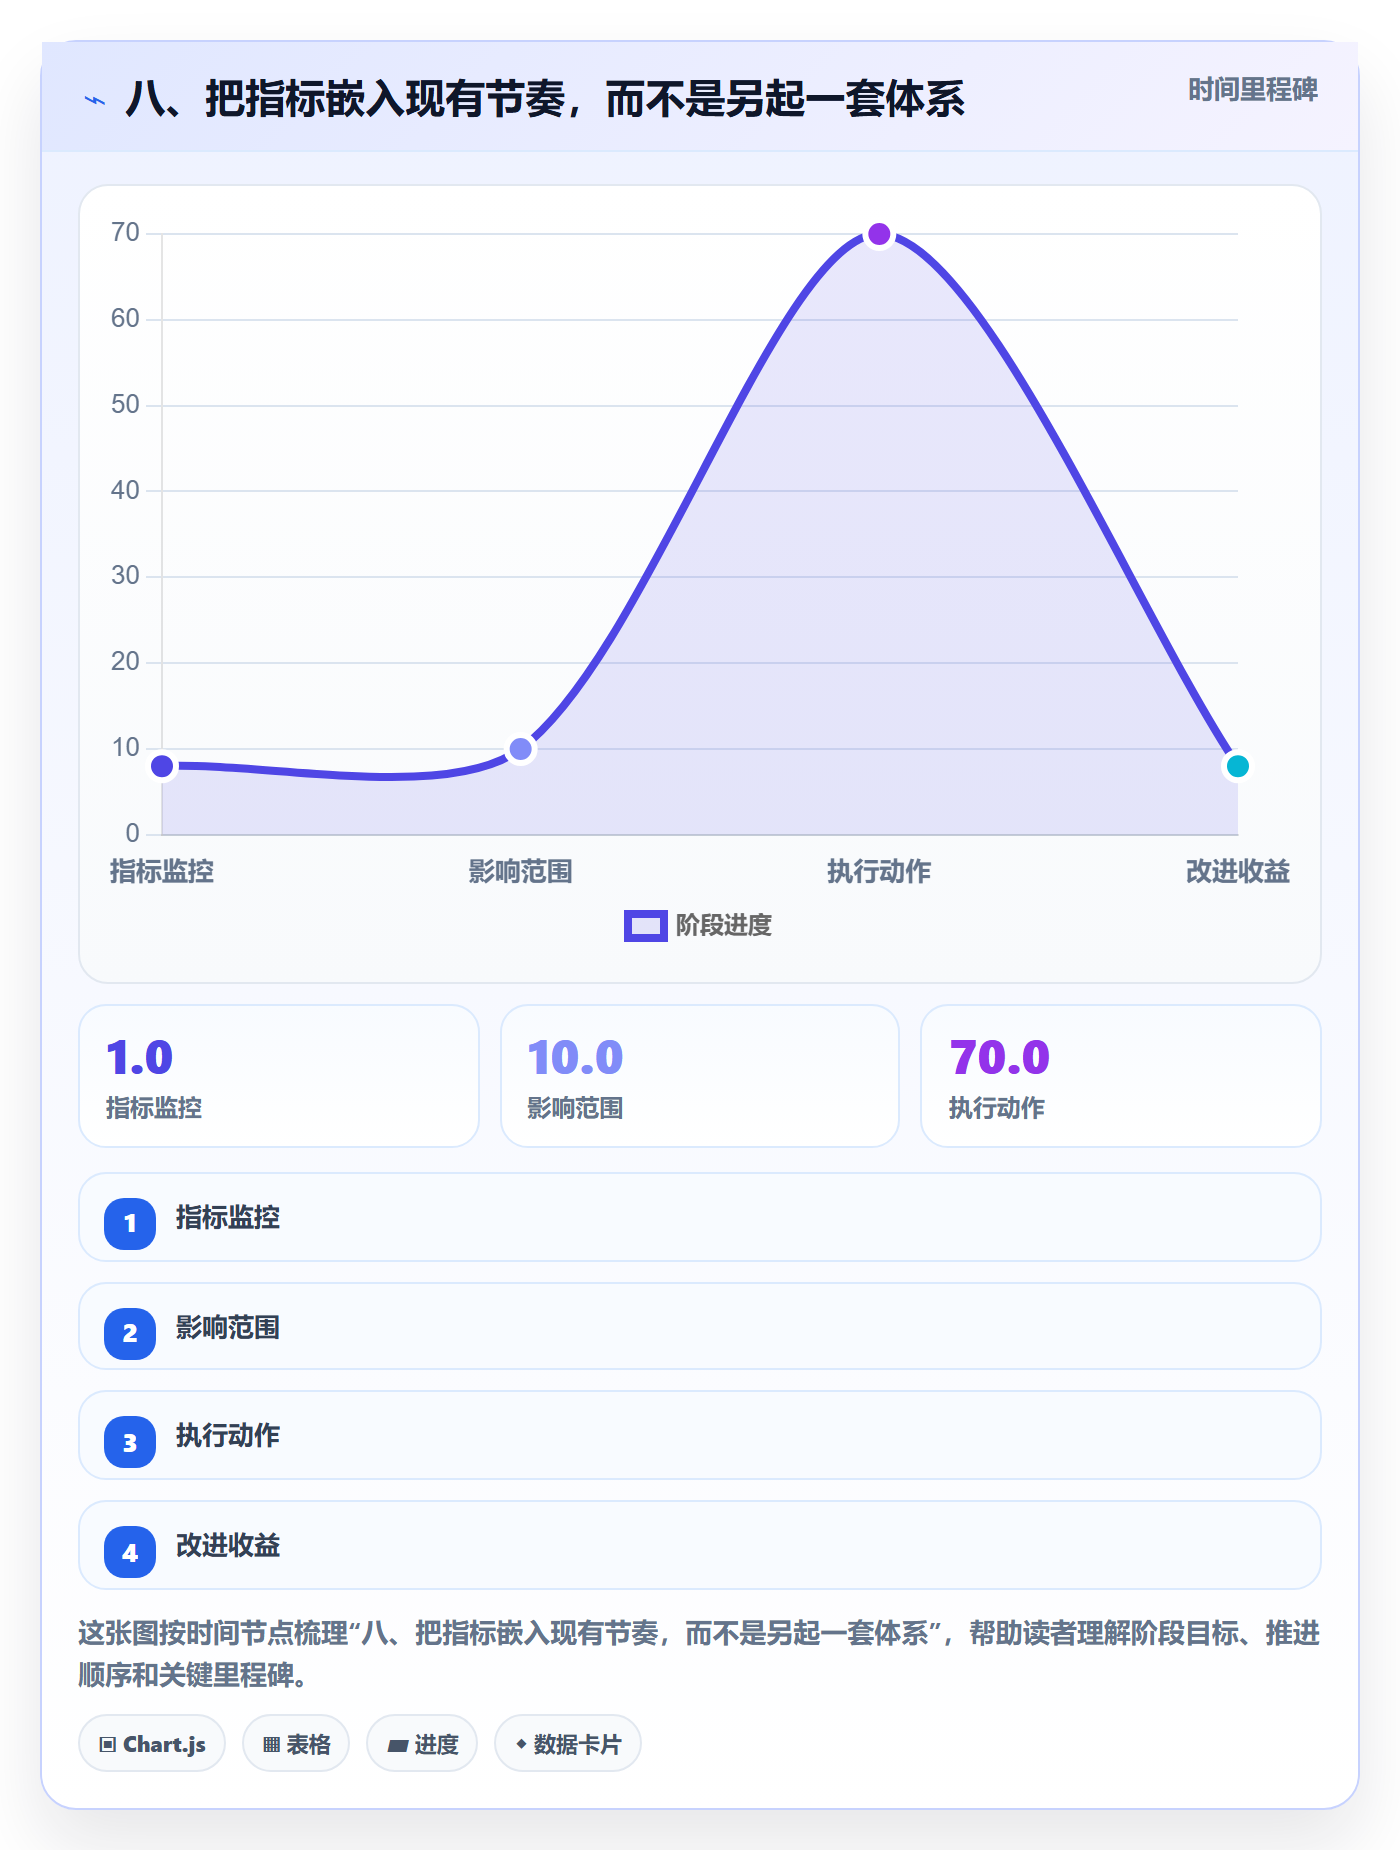Click the 数据卡片 tag
Screen dimensions: 1400x1850
click(568, 1744)
